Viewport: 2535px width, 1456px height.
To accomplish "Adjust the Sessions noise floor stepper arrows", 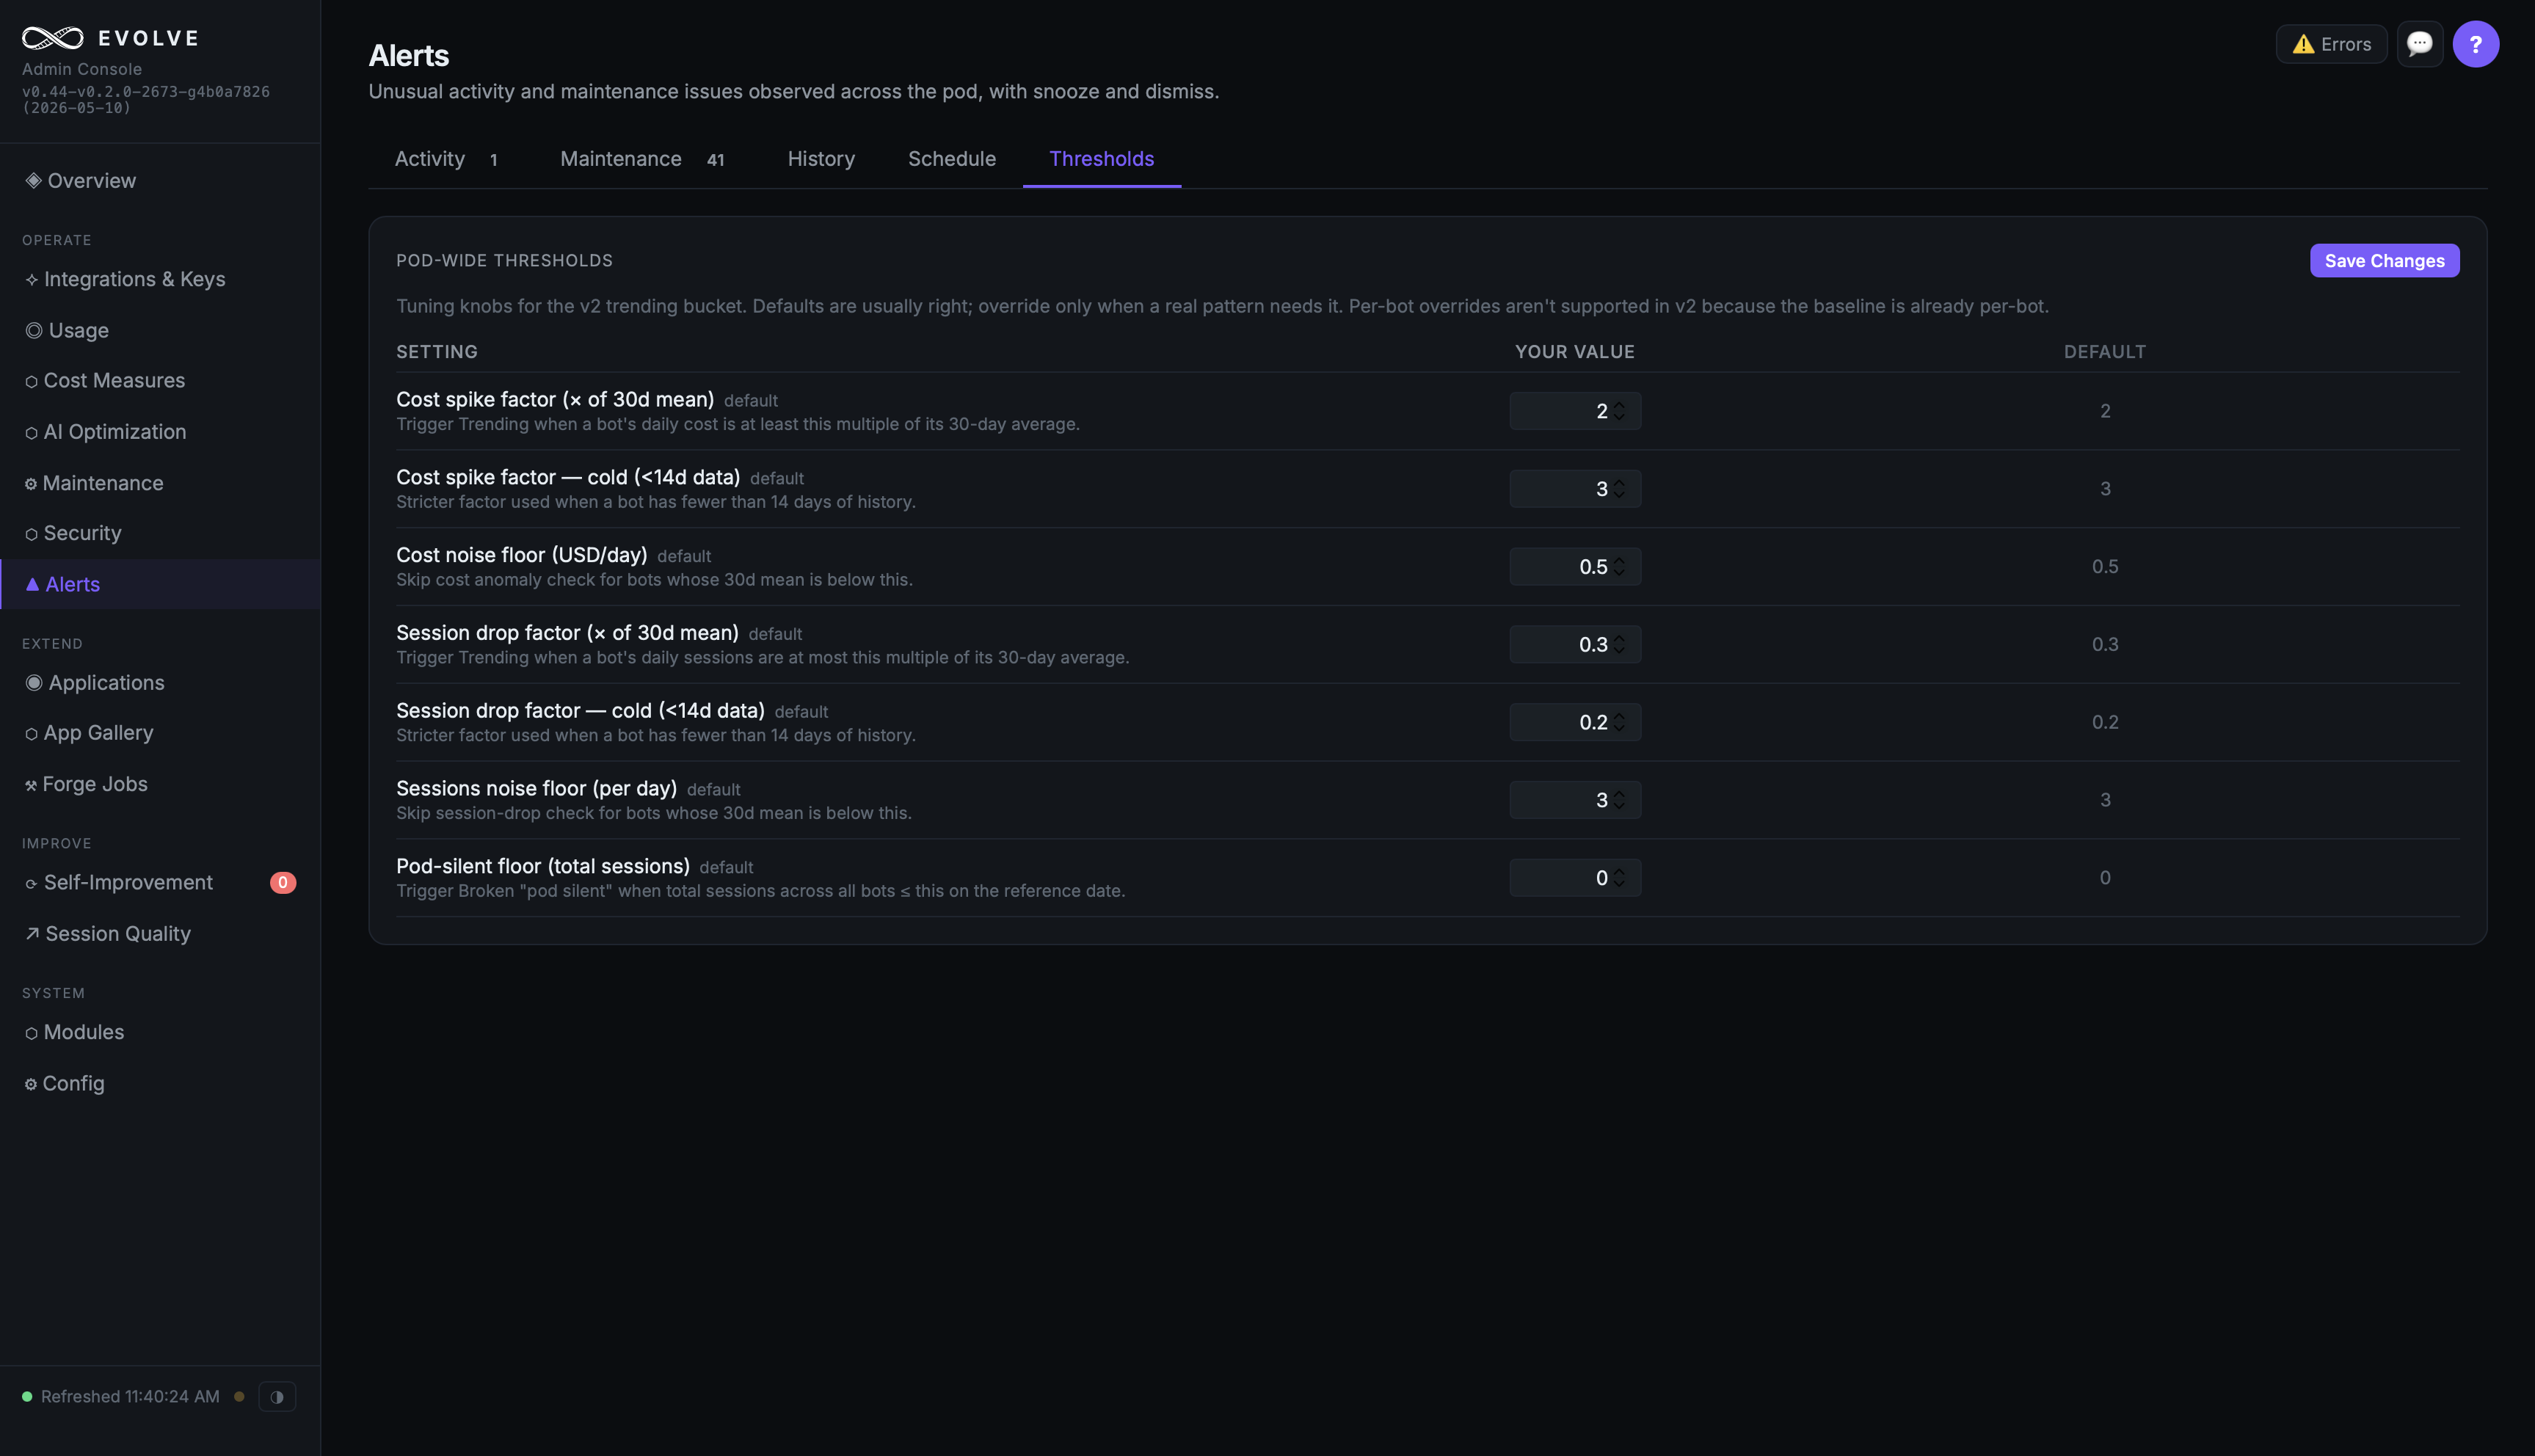I will coord(1619,800).
